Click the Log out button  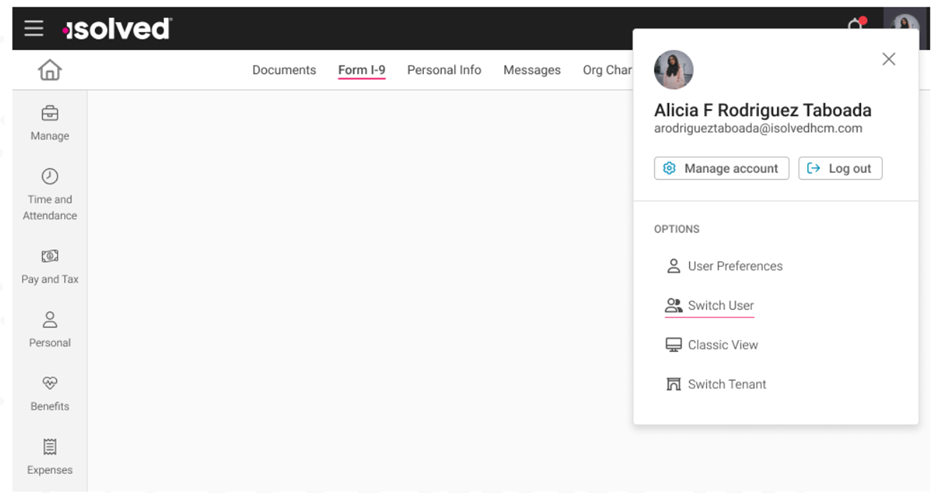coord(840,168)
